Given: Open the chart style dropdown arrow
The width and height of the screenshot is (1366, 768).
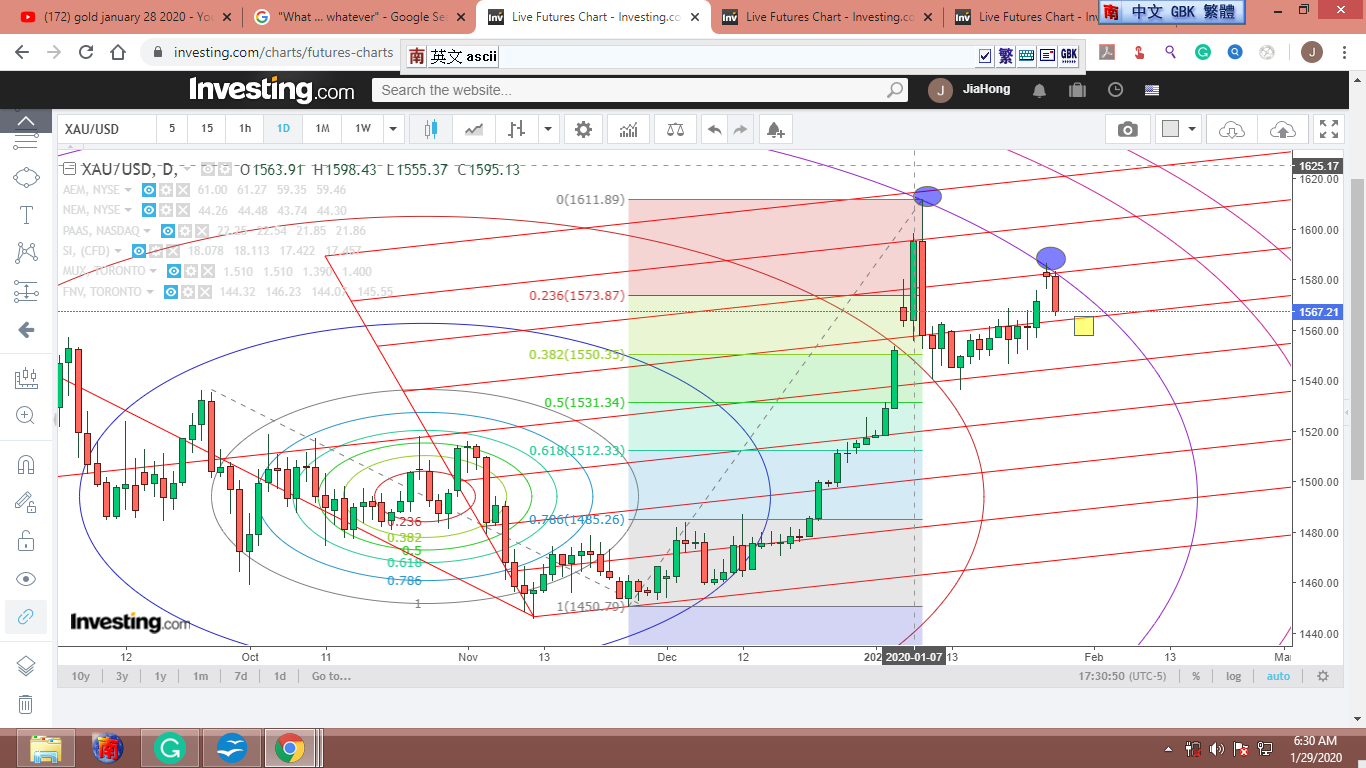Looking at the screenshot, I should [548, 129].
